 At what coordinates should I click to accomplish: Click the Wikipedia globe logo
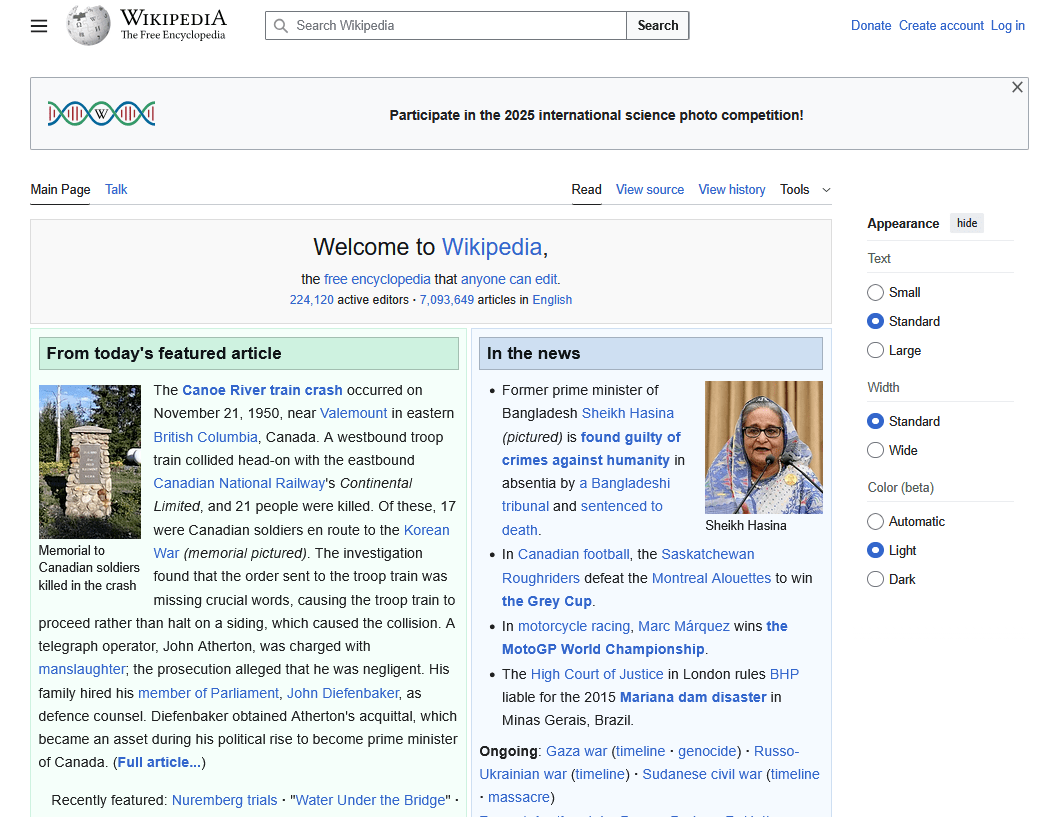(x=88, y=25)
